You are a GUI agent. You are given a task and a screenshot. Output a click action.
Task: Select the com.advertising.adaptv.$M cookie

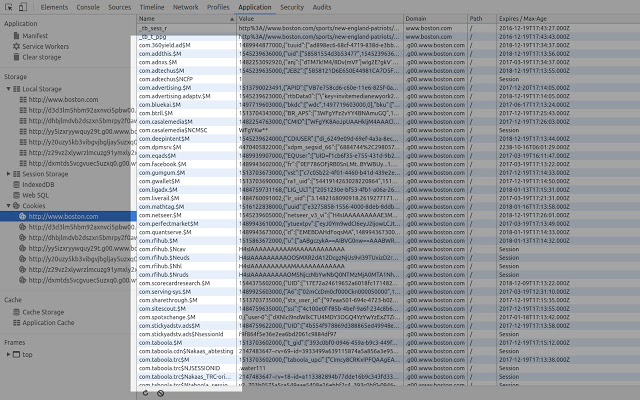click(x=174, y=96)
